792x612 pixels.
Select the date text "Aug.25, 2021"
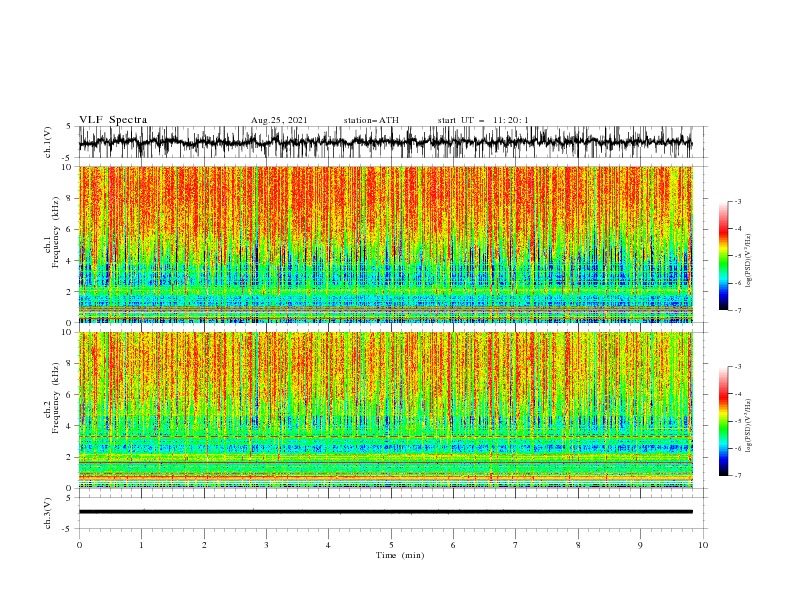point(279,120)
